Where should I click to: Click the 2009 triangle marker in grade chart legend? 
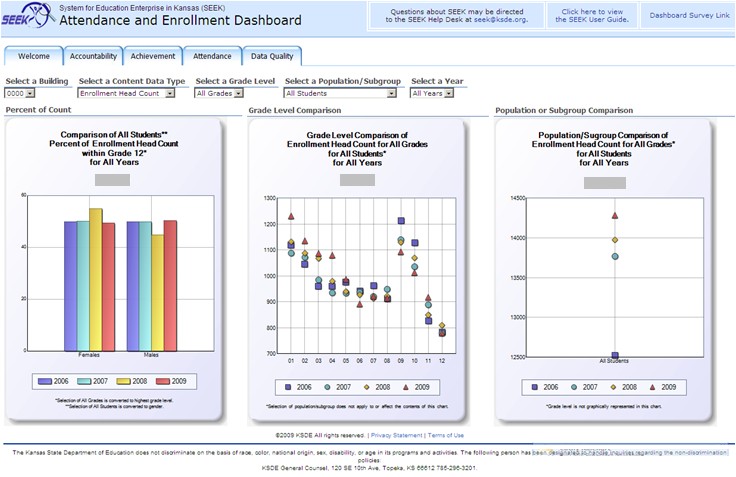click(404, 387)
